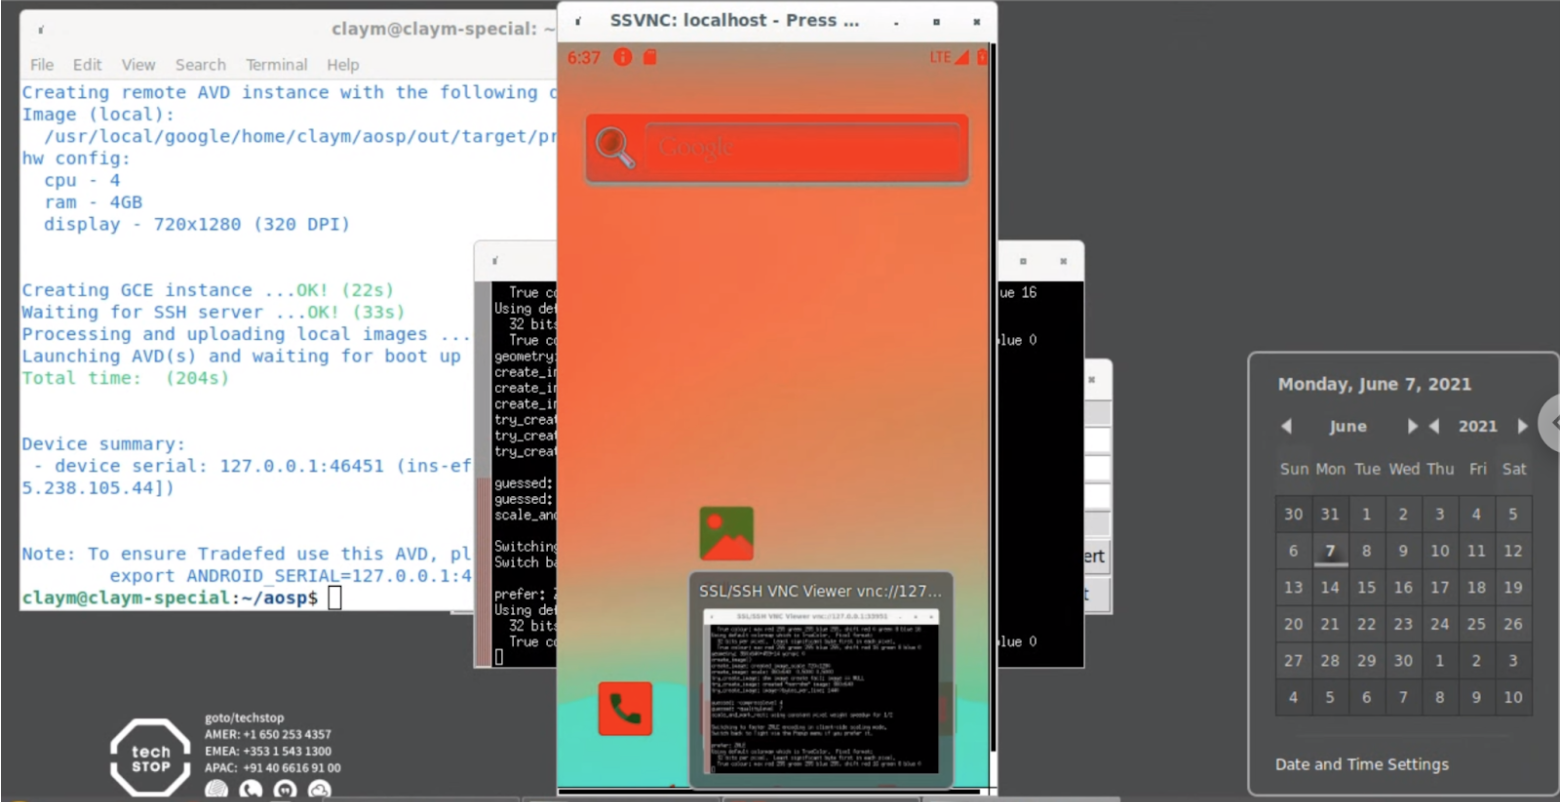This screenshot has width=1560, height=802.
Task: Select today's highlighted date in calendar
Action: click(x=1330, y=551)
